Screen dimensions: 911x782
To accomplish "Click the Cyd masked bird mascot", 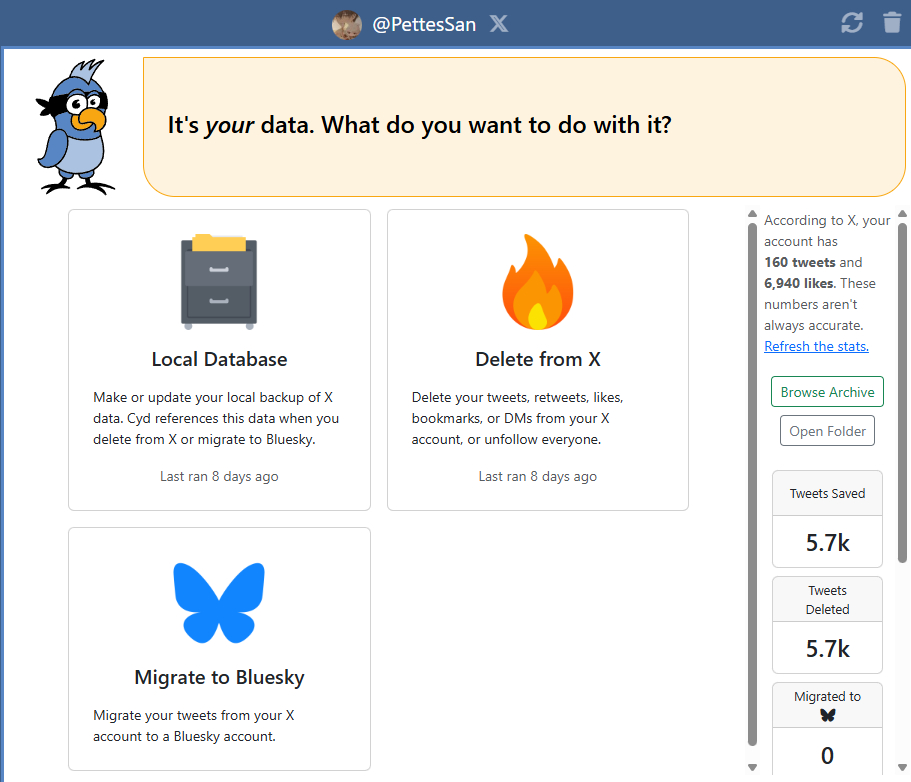I will [77, 127].
